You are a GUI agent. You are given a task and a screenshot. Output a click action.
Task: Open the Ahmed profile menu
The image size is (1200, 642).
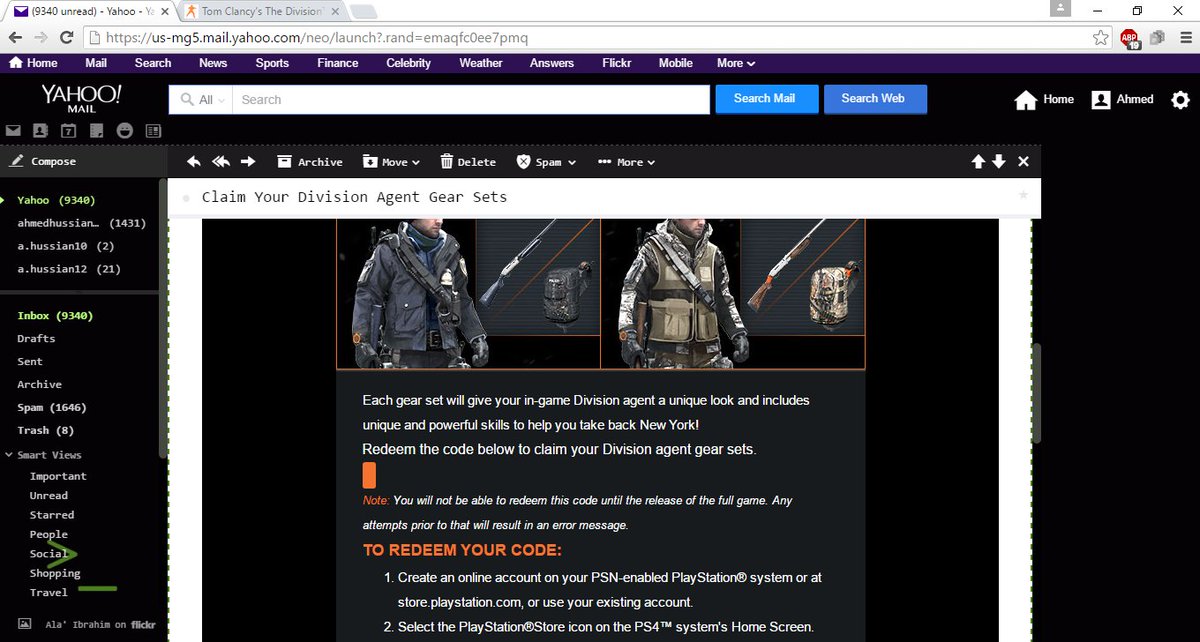1122,100
